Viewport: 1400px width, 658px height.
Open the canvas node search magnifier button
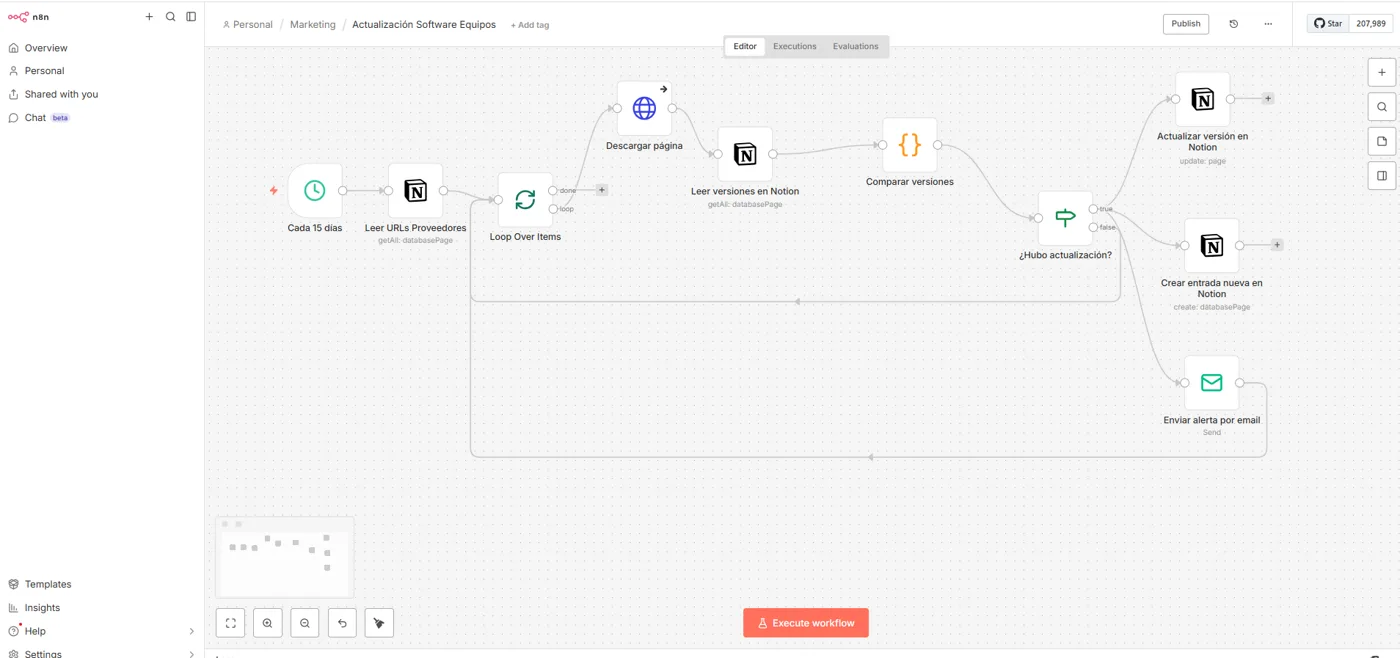(1382, 107)
